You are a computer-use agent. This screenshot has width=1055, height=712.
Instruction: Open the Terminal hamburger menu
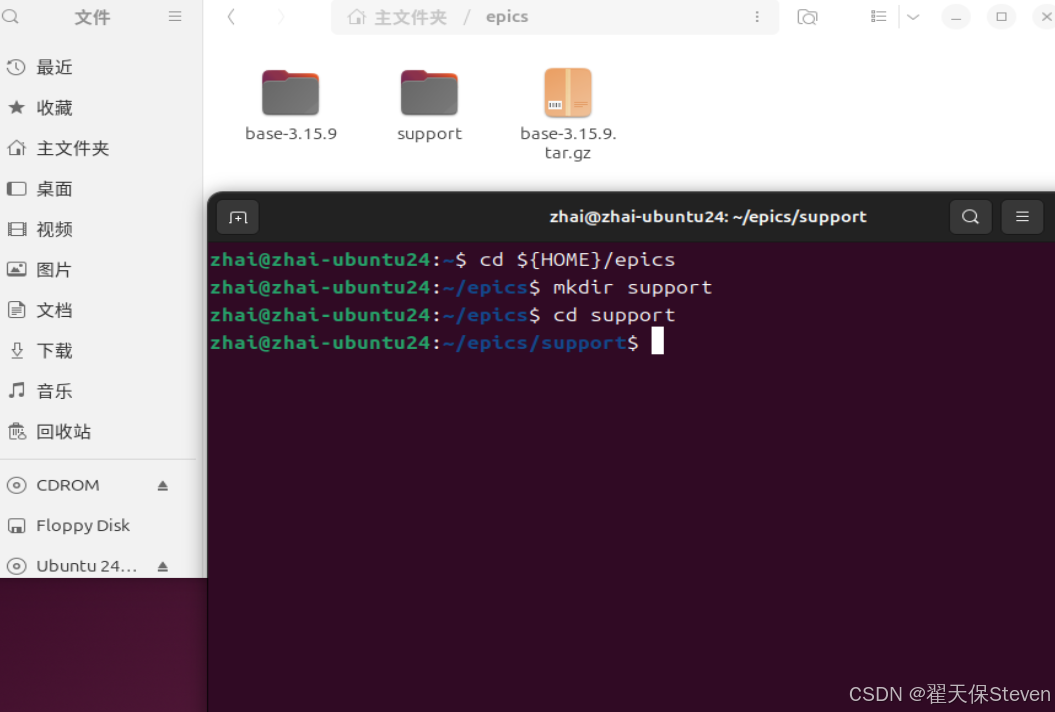(1022, 217)
